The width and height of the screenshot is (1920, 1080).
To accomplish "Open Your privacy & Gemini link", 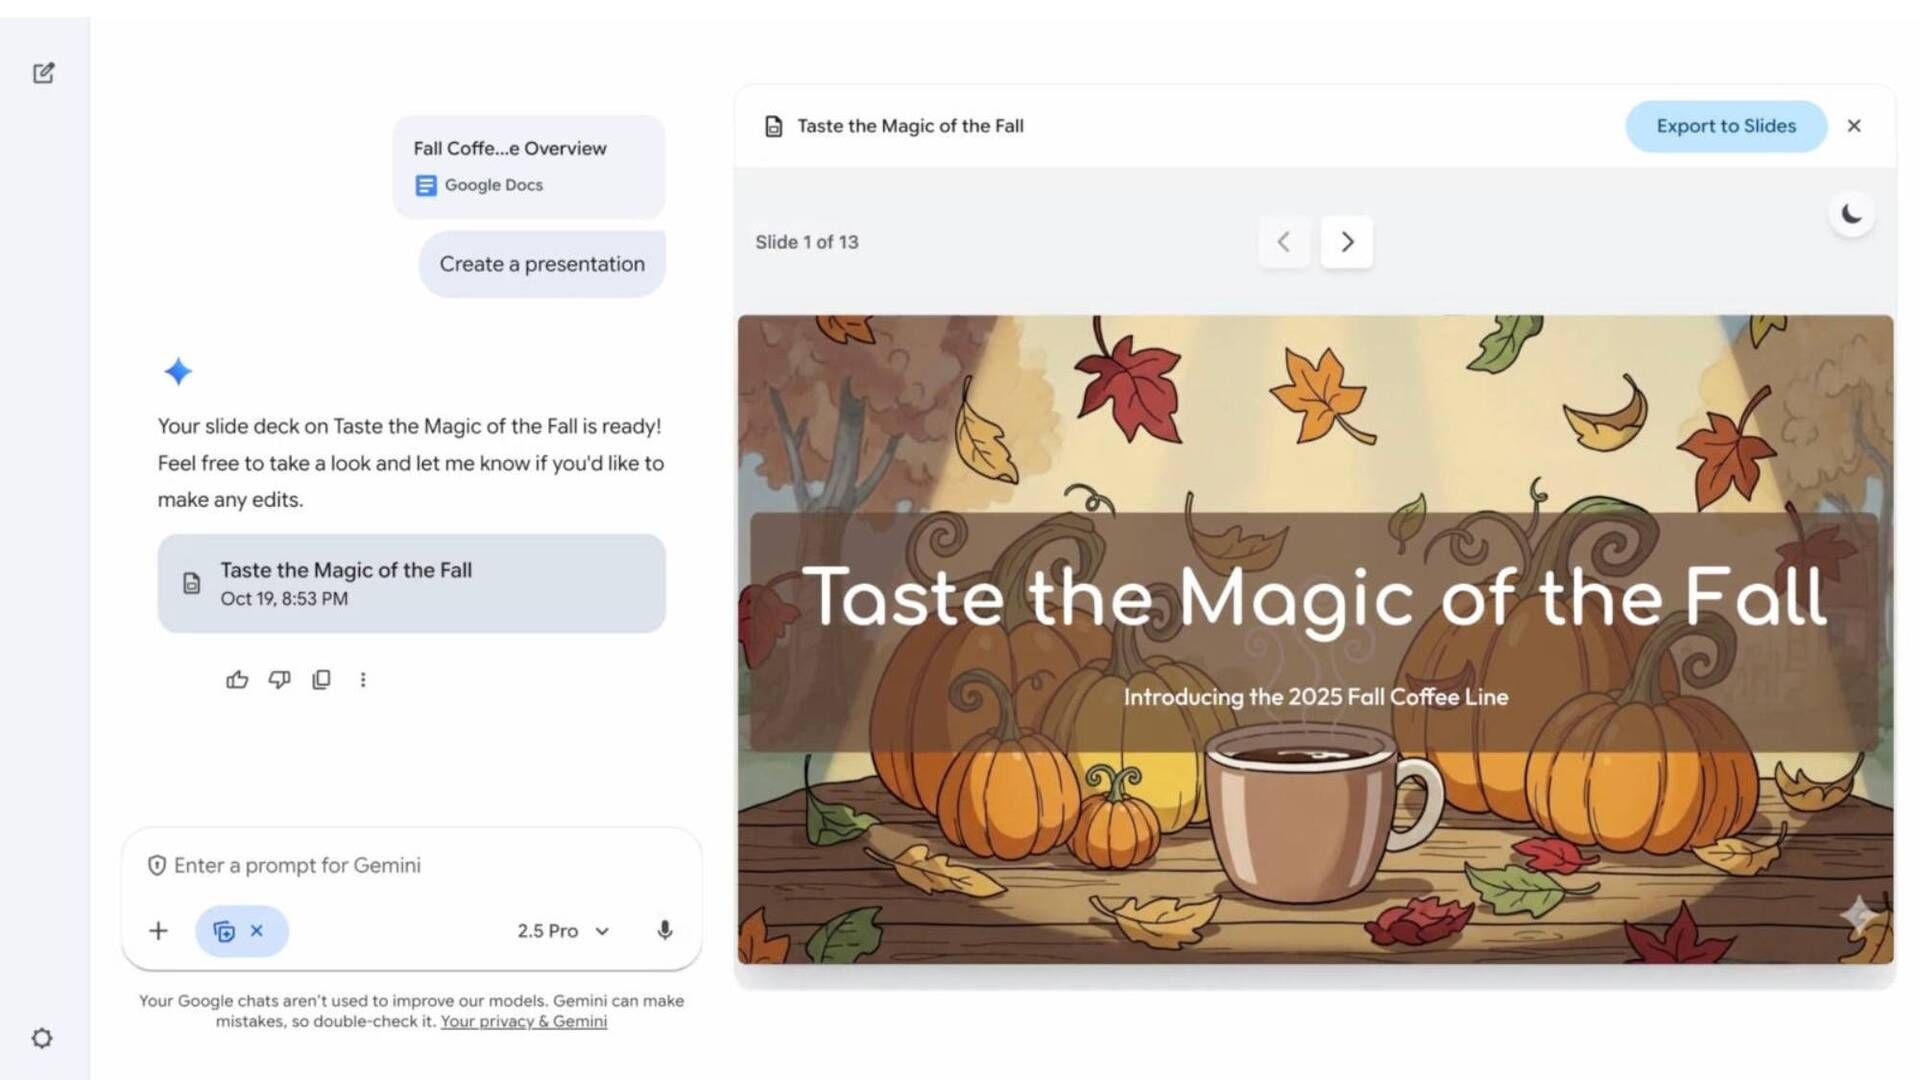I will pos(523,1022).
